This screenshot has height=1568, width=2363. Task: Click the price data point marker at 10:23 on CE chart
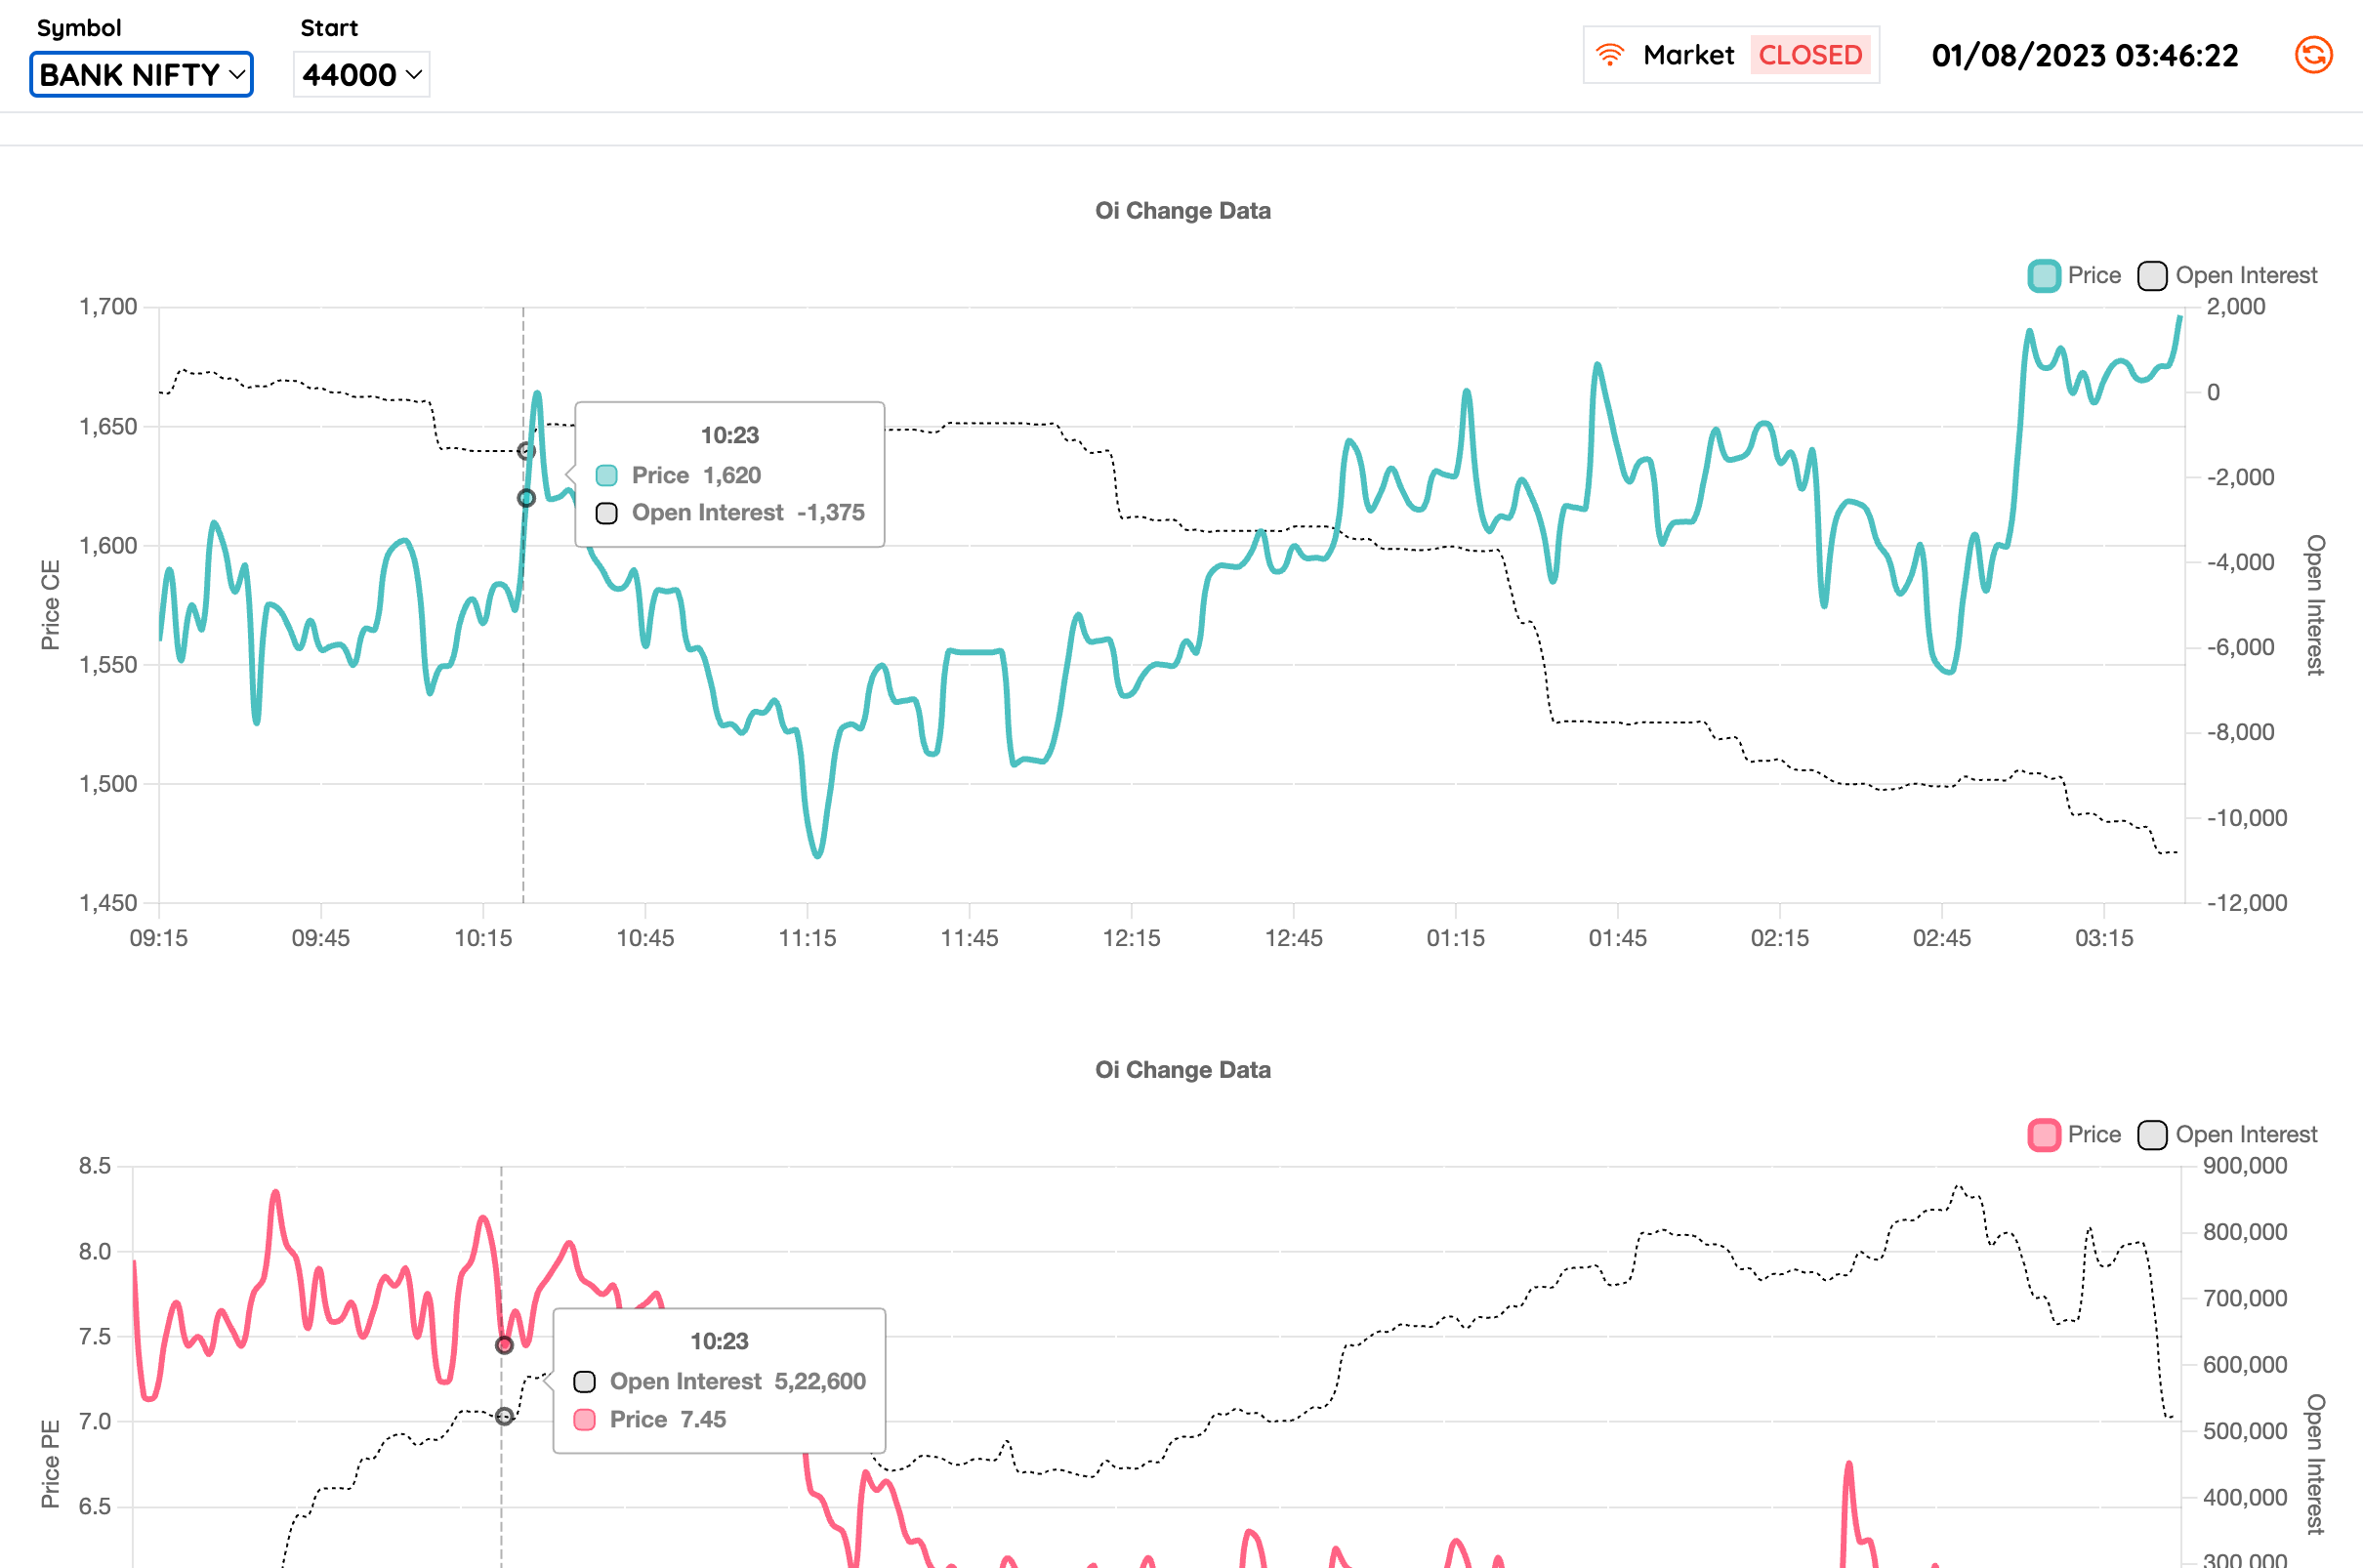coord(526,498)
